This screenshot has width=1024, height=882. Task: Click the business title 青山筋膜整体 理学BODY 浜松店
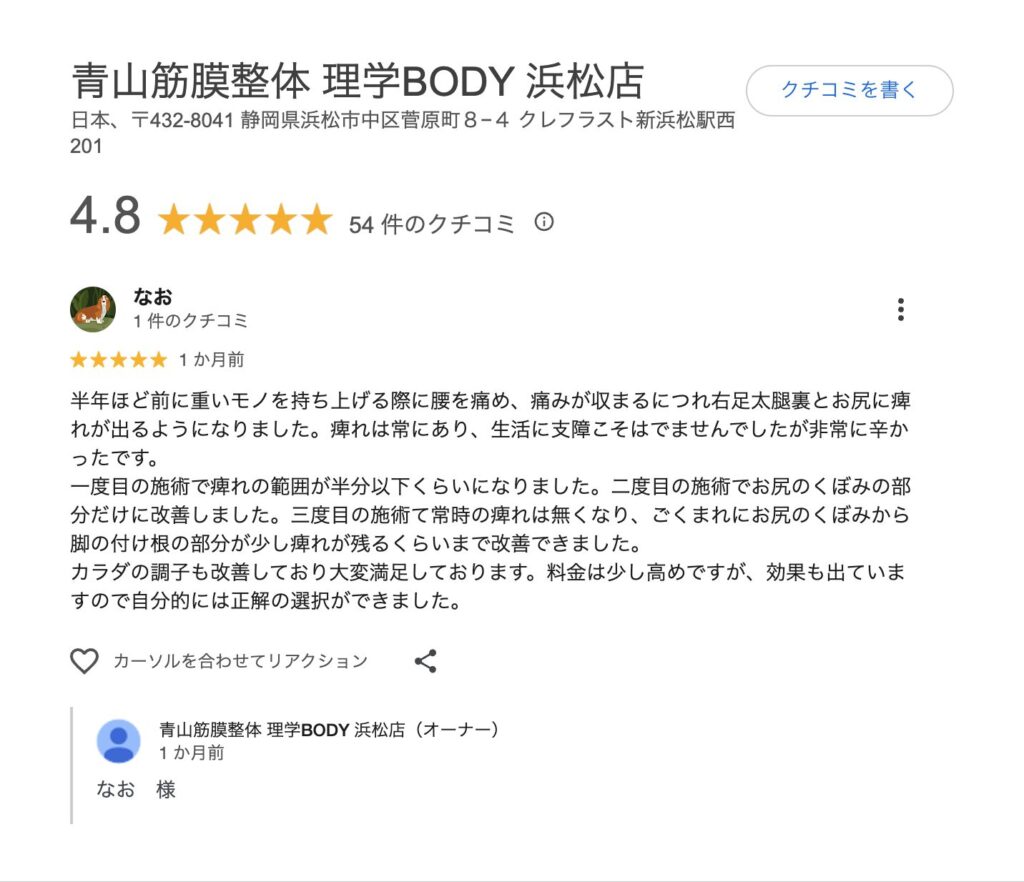357,81
